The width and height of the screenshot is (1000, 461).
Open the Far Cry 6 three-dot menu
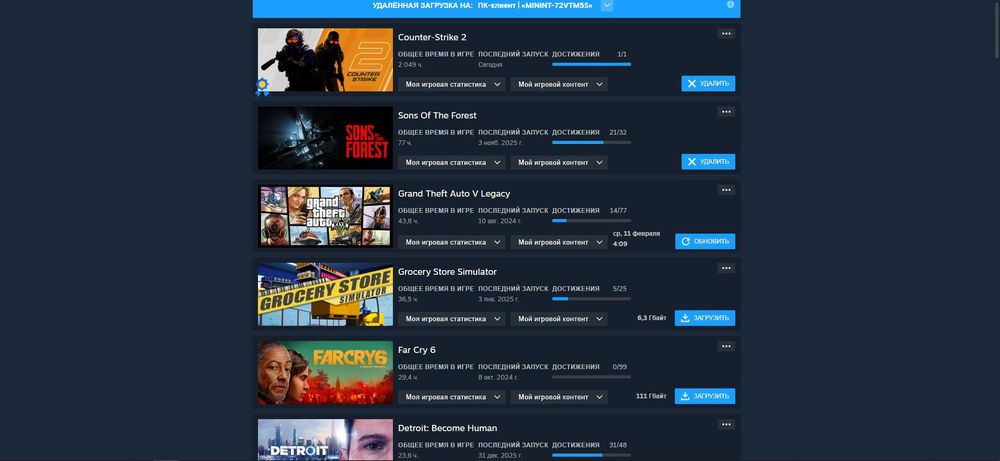pos(726,346)
